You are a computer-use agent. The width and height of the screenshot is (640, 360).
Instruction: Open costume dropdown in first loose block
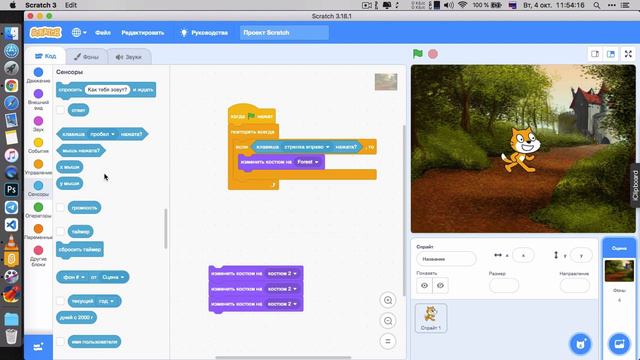[x=282, y=273]
